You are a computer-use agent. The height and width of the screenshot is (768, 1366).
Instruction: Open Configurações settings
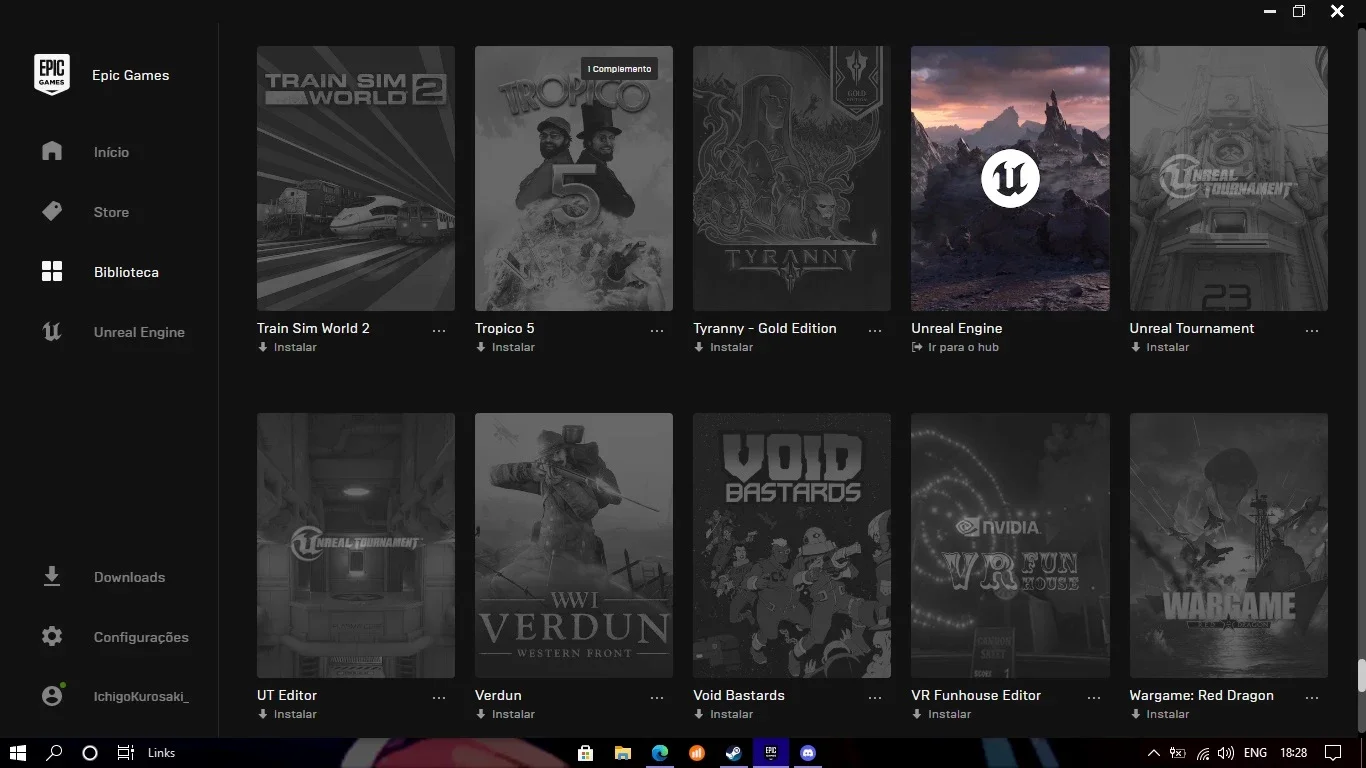141,637
